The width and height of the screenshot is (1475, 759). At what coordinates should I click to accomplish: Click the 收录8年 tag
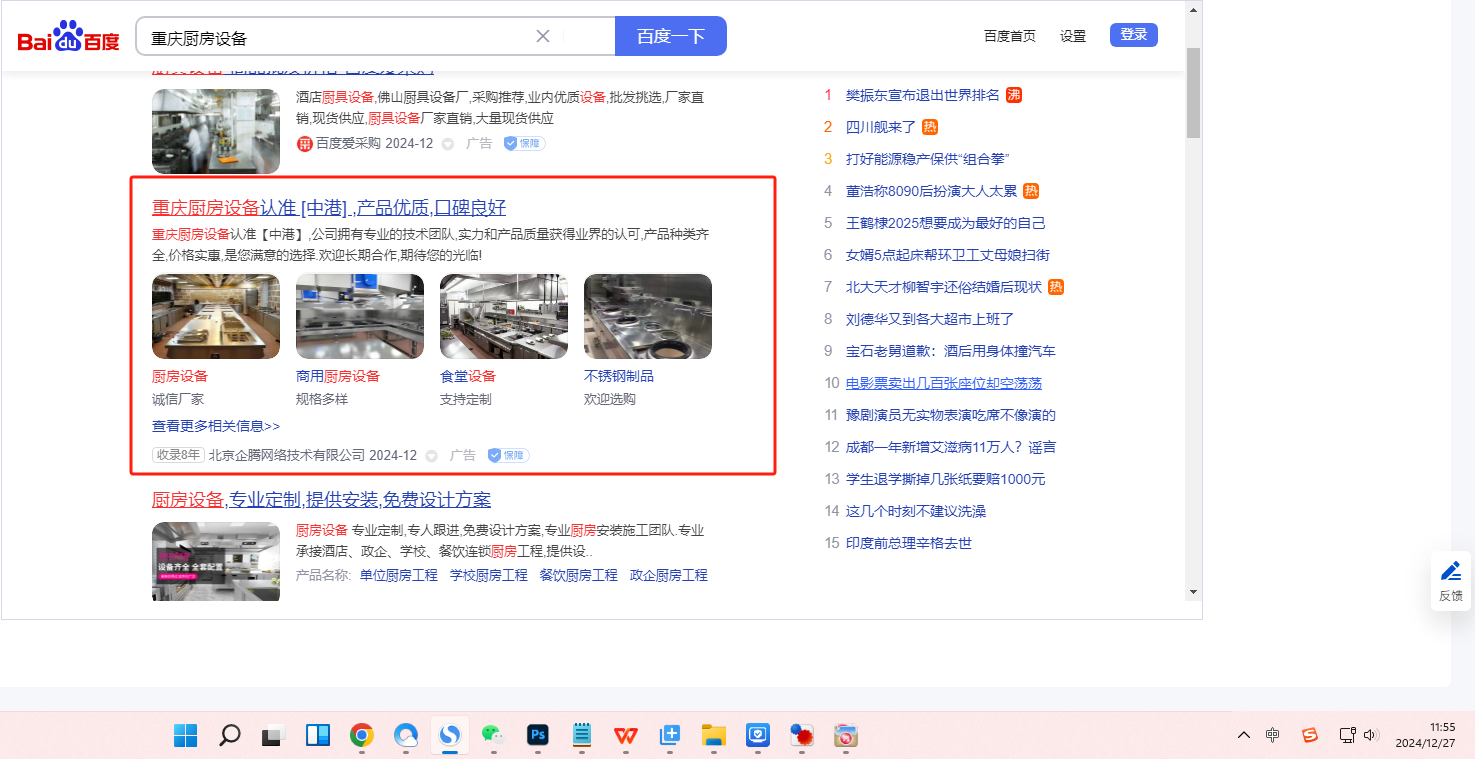(179, 455)
